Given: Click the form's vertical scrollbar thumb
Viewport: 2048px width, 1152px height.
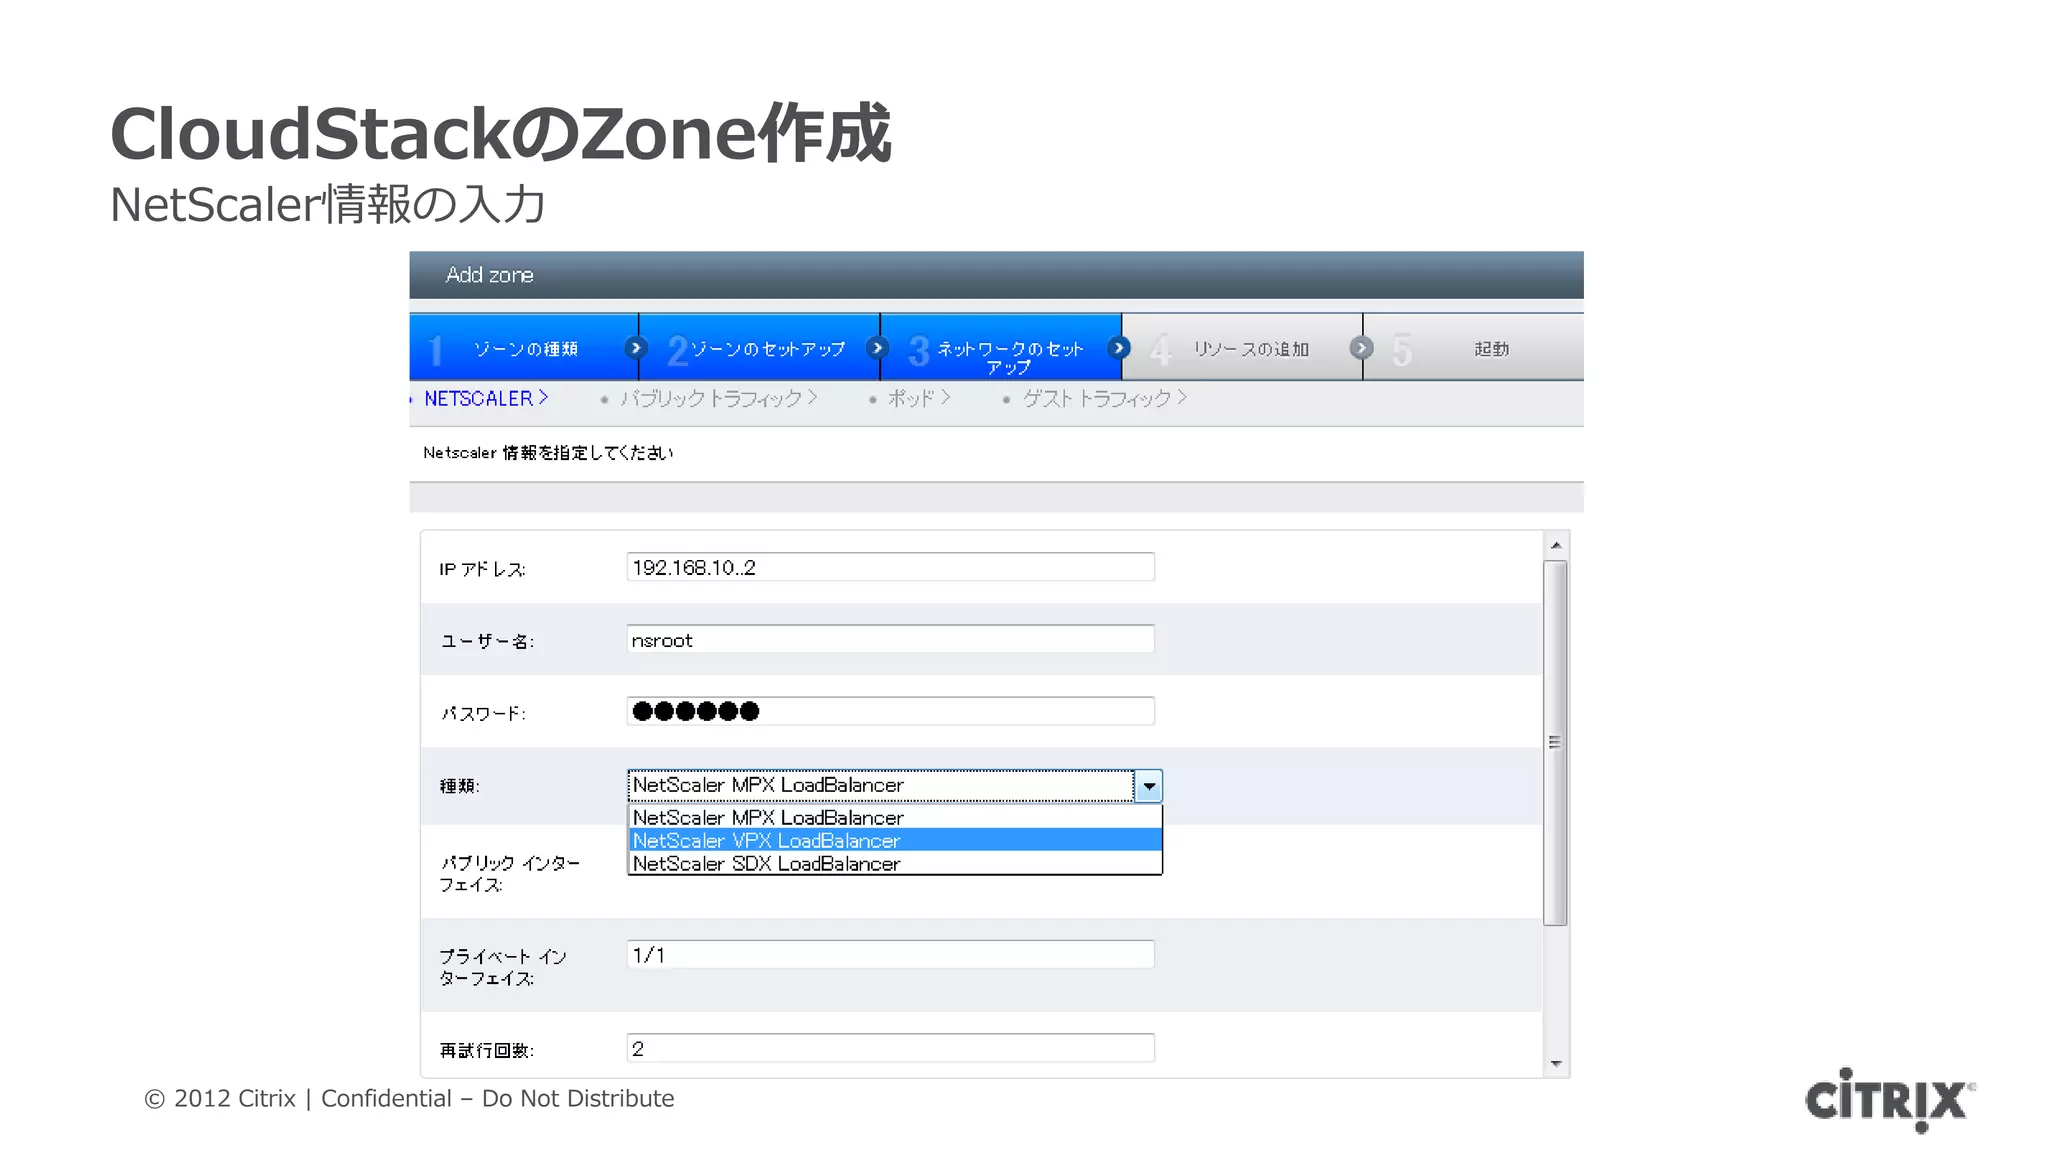Looking at the screenshot, I should (x=1555, y=742).
